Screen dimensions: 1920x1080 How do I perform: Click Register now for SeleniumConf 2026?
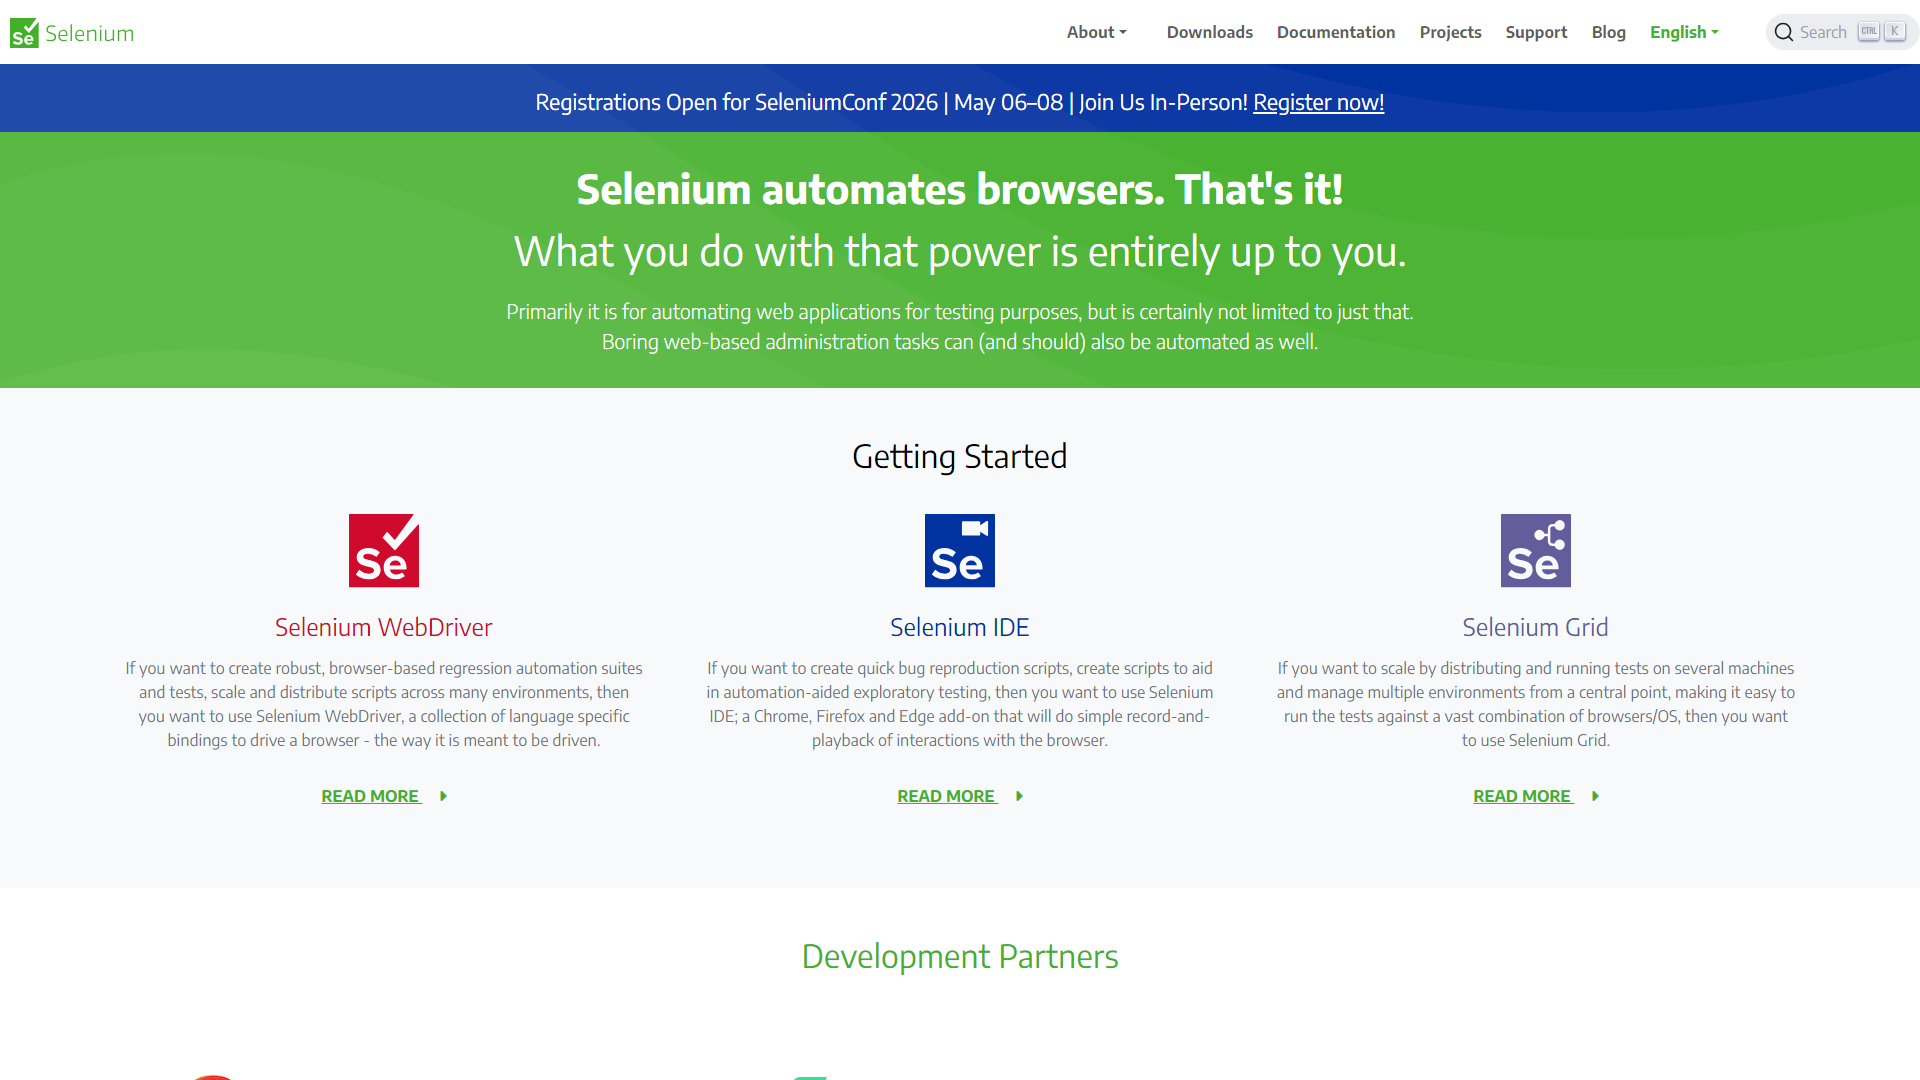pos(1318,102)
